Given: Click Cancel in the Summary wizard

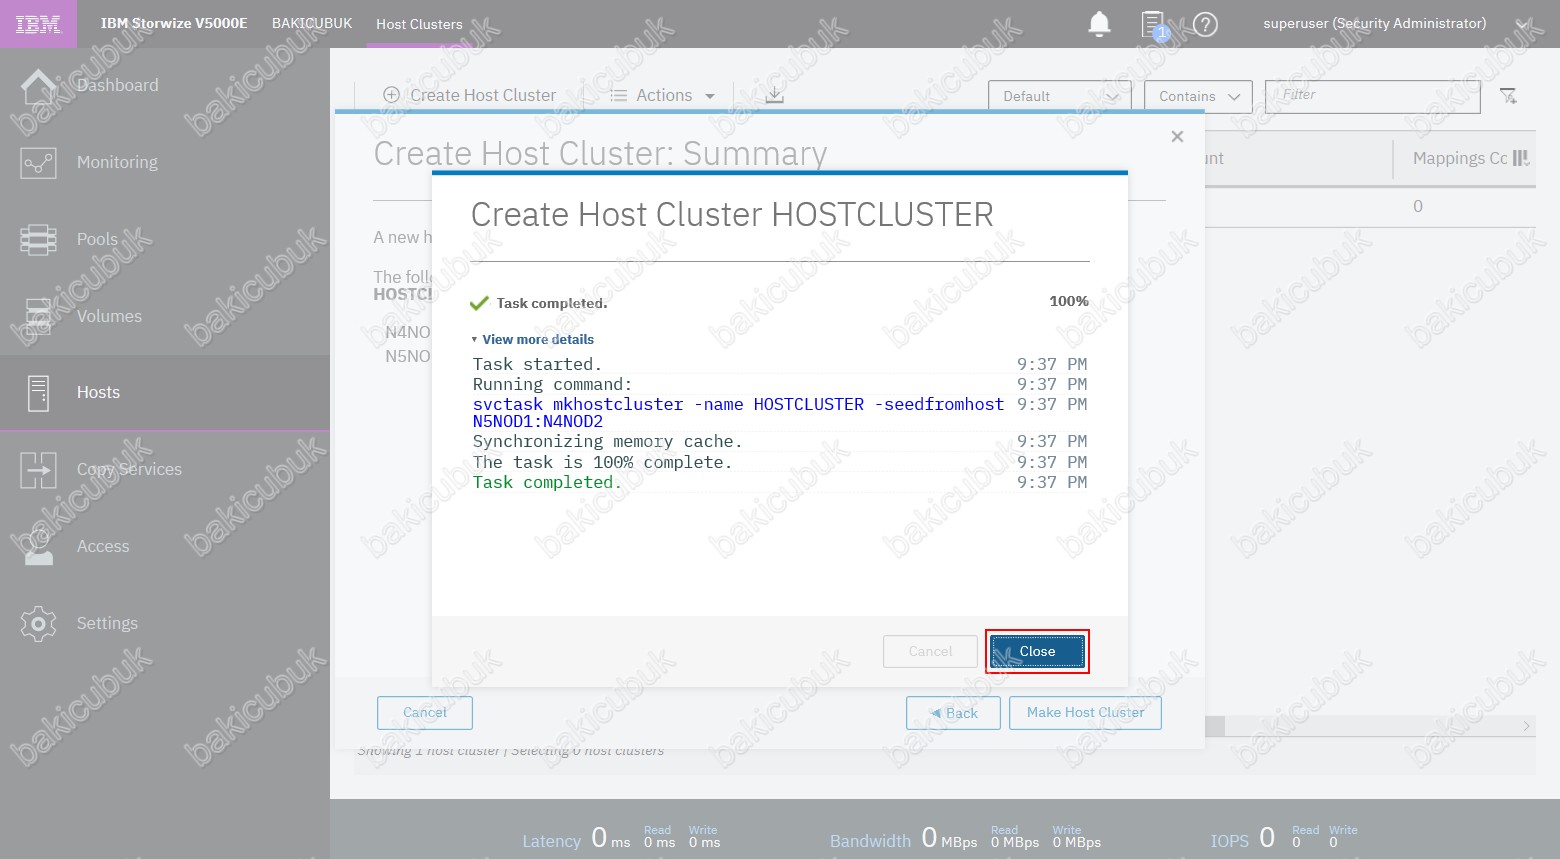Looking at the screenshot, I should (425, 713).
